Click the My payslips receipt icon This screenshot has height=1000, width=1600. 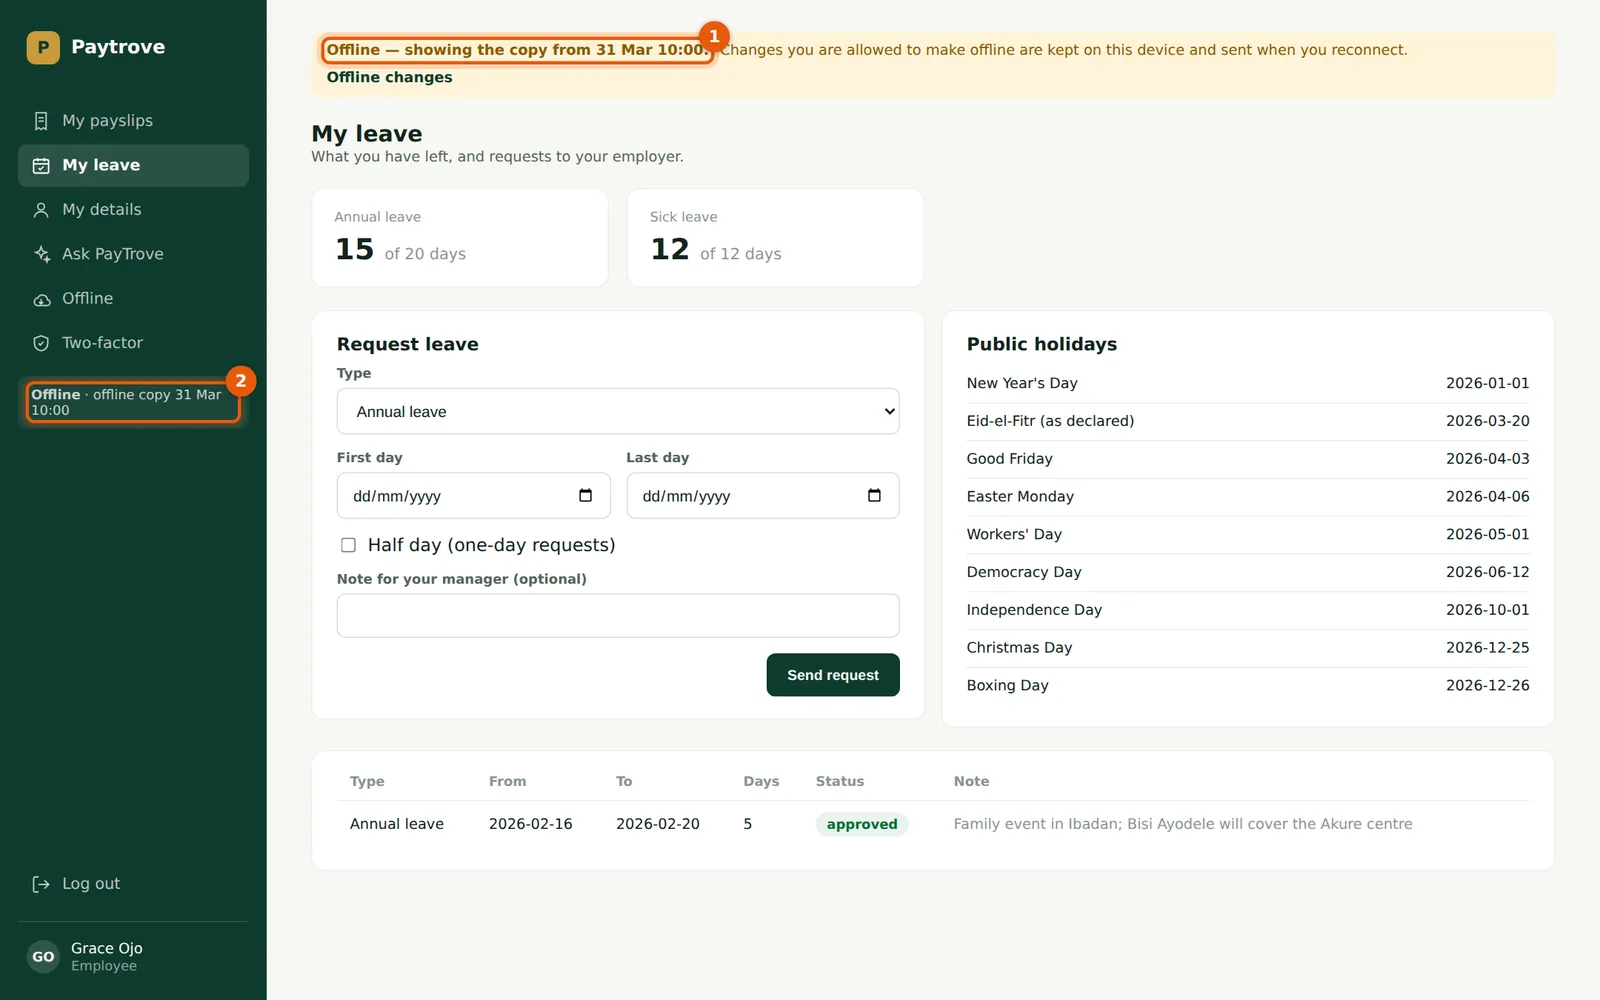(x=41, y=121)
